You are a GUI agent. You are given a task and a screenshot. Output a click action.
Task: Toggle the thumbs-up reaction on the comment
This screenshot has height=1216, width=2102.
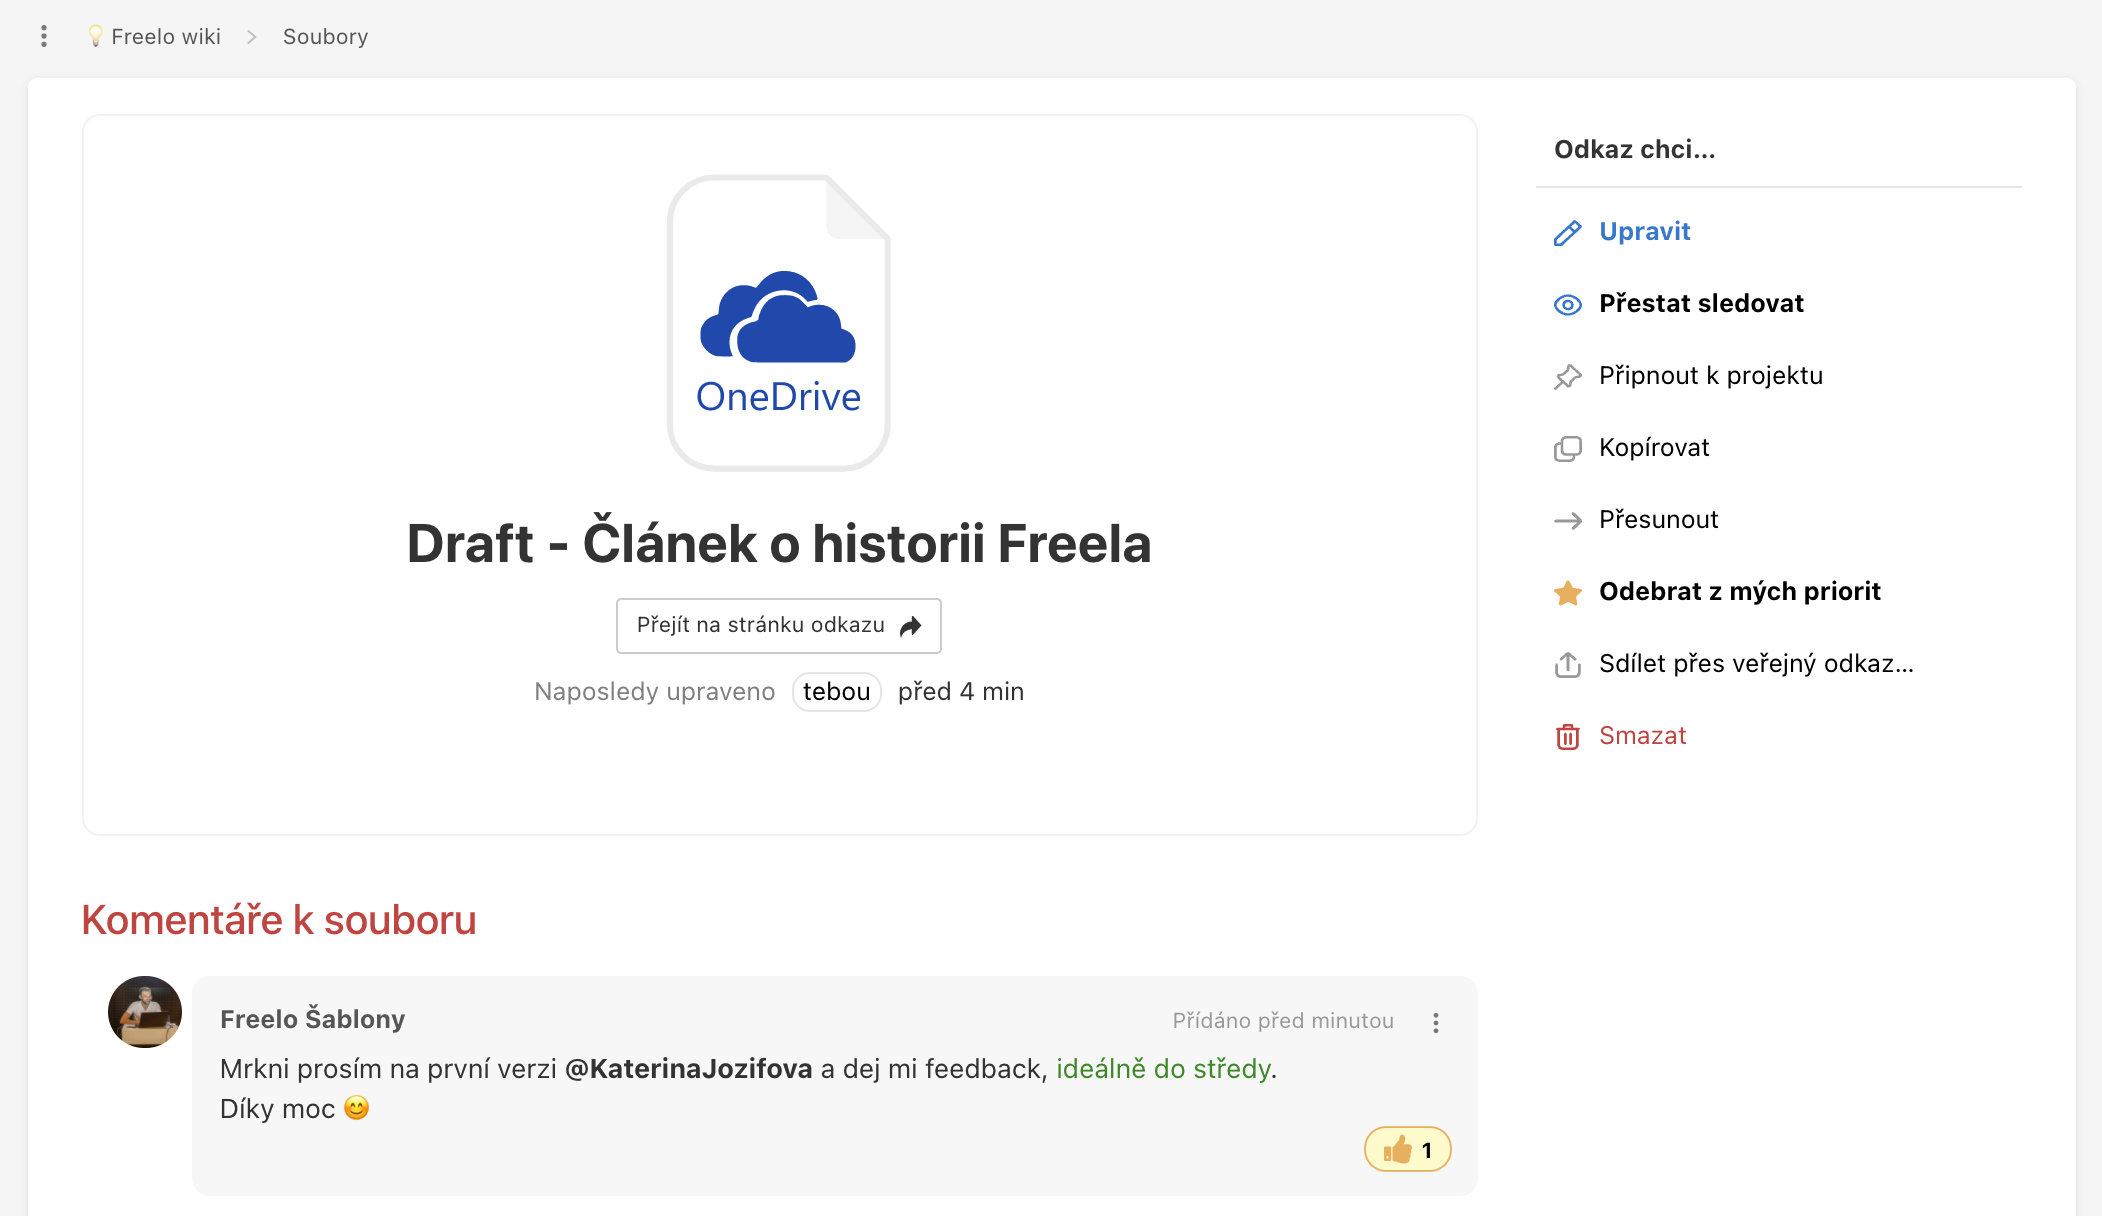point(1407,1150)
